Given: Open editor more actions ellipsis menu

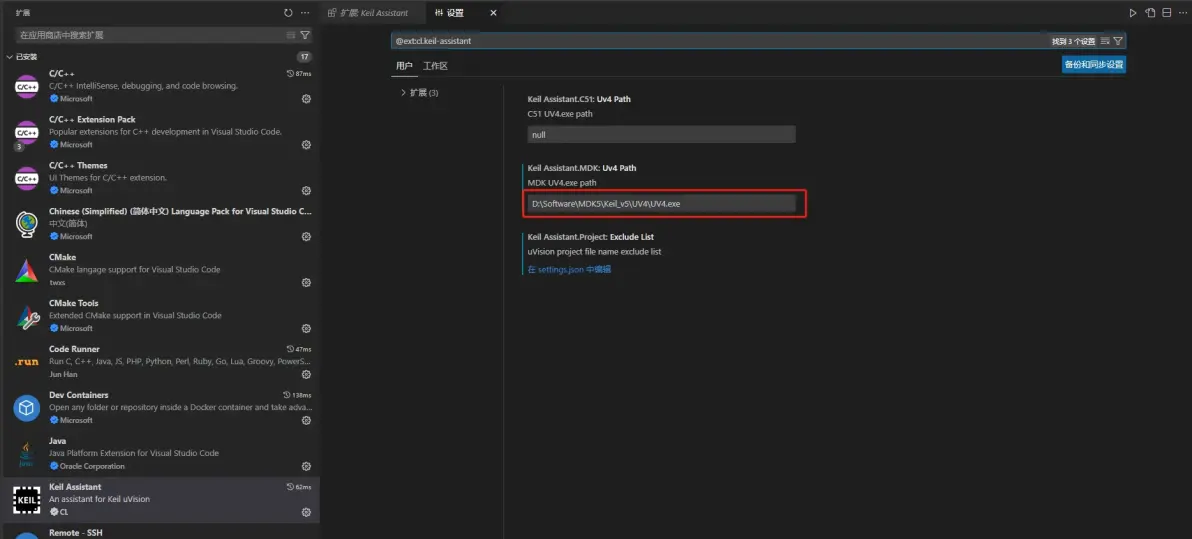Looking at the screenshot, I should pyautogui.click(x=1182, y=13).
